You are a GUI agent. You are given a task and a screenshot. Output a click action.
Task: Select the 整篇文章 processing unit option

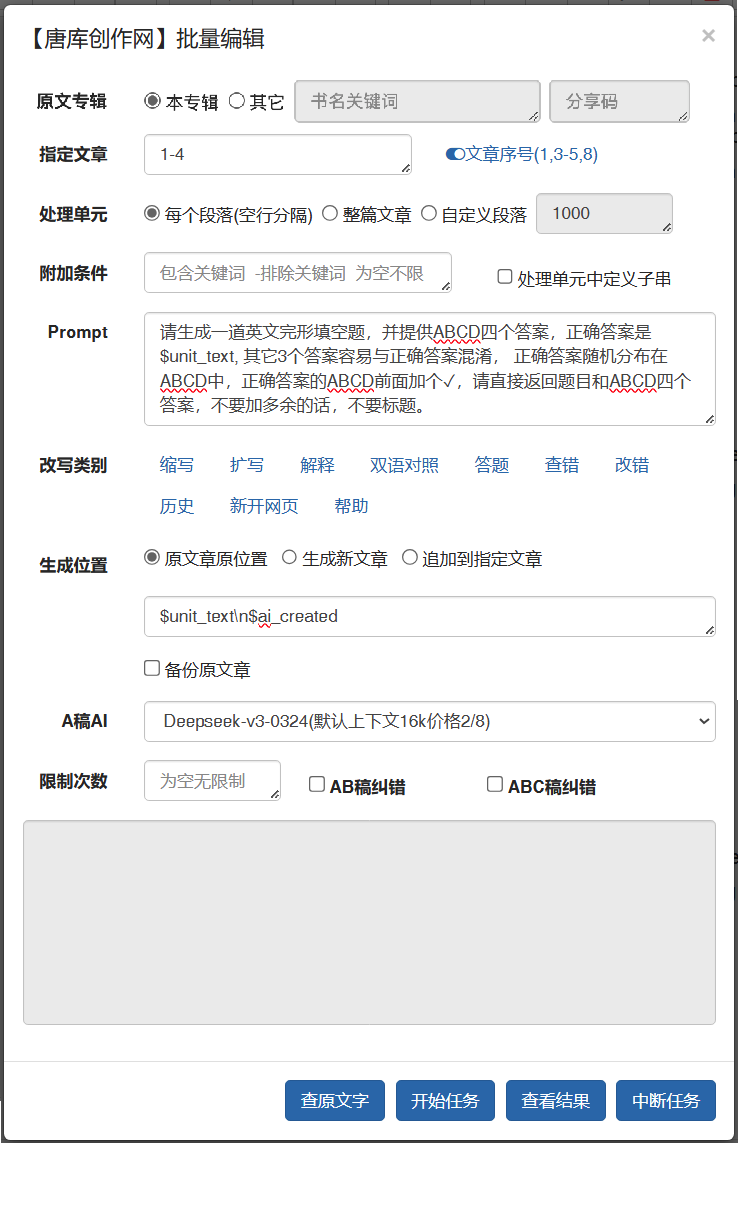[330, 213]
